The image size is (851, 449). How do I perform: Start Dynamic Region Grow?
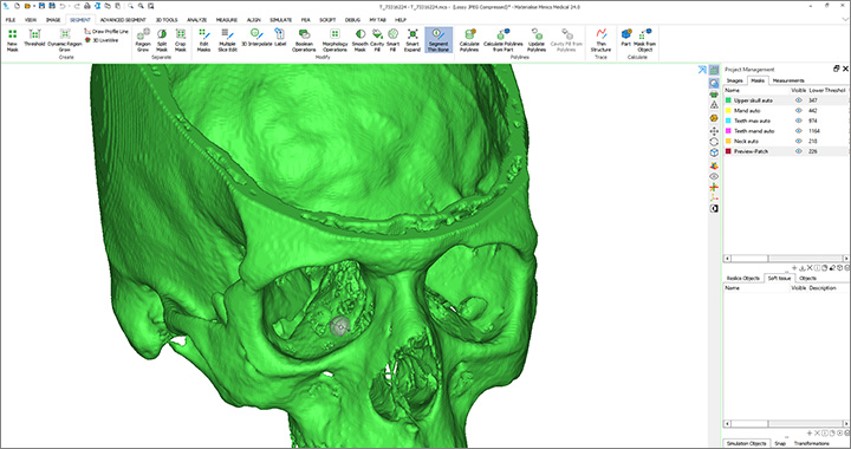click(x=65, y=40)
